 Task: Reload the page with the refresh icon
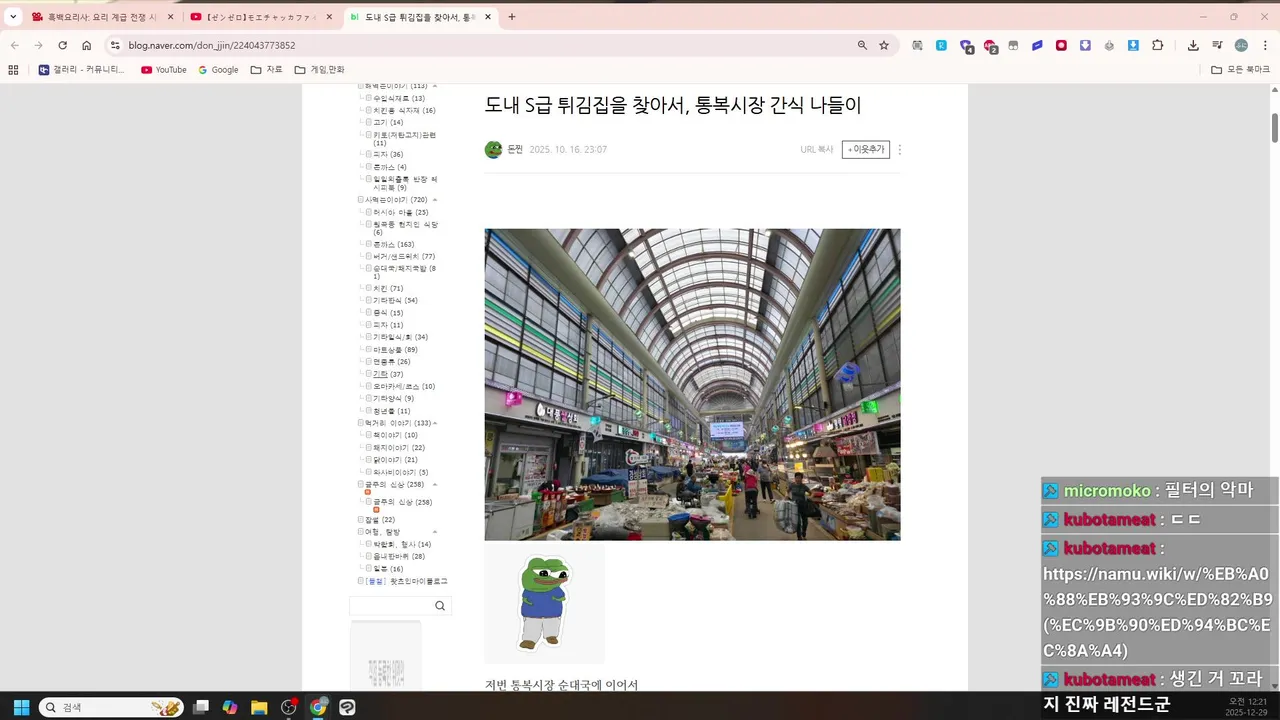[x=62, y=45]
